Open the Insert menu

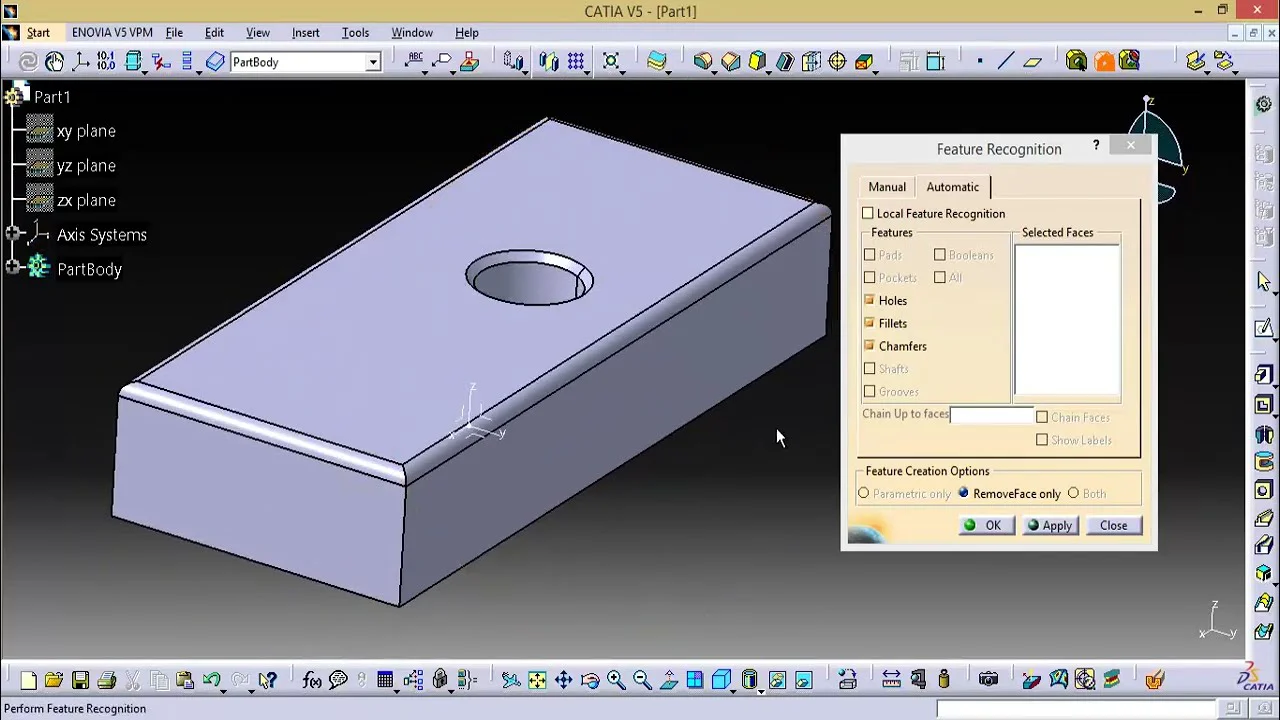306,32
